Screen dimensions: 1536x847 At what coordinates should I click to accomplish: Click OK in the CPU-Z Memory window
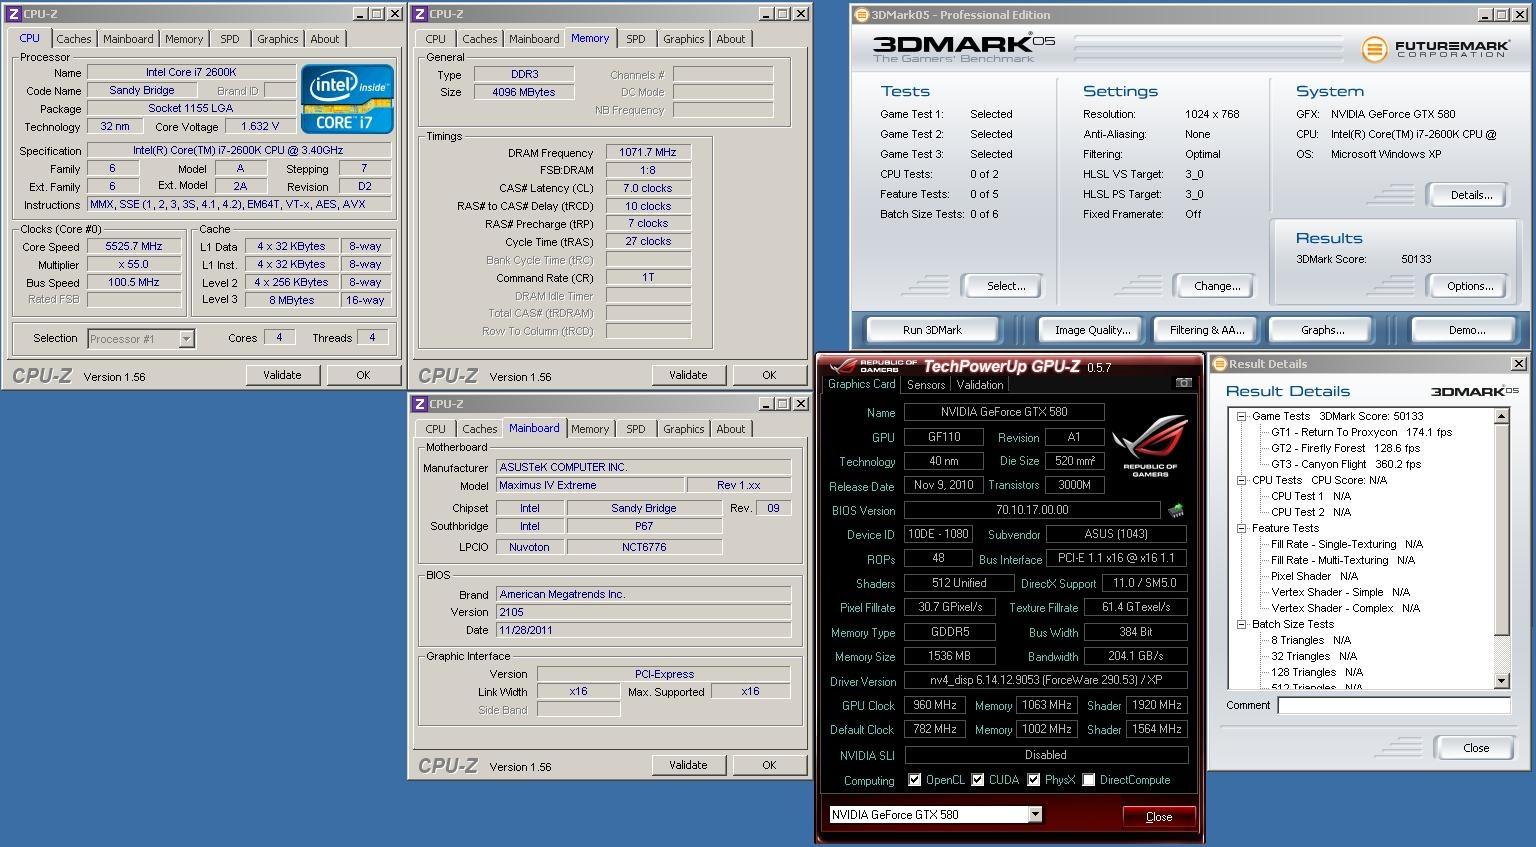[769, 375]
